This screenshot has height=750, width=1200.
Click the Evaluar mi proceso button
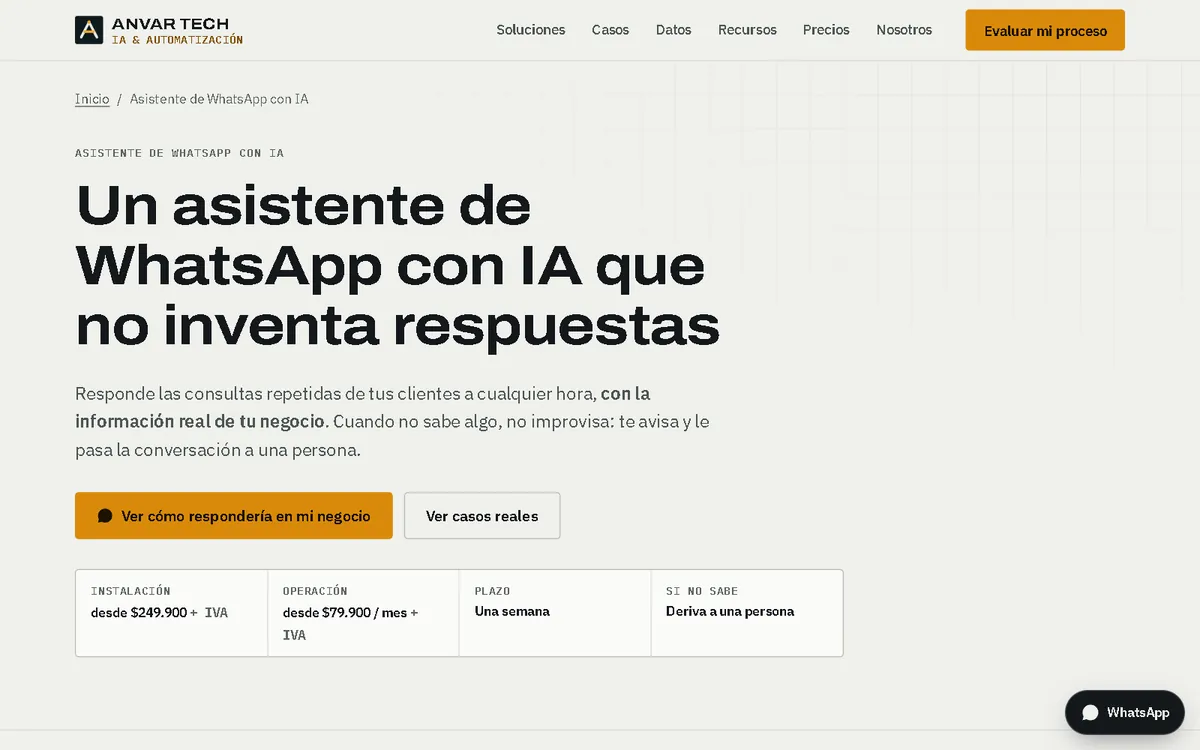coord(1045,30)
